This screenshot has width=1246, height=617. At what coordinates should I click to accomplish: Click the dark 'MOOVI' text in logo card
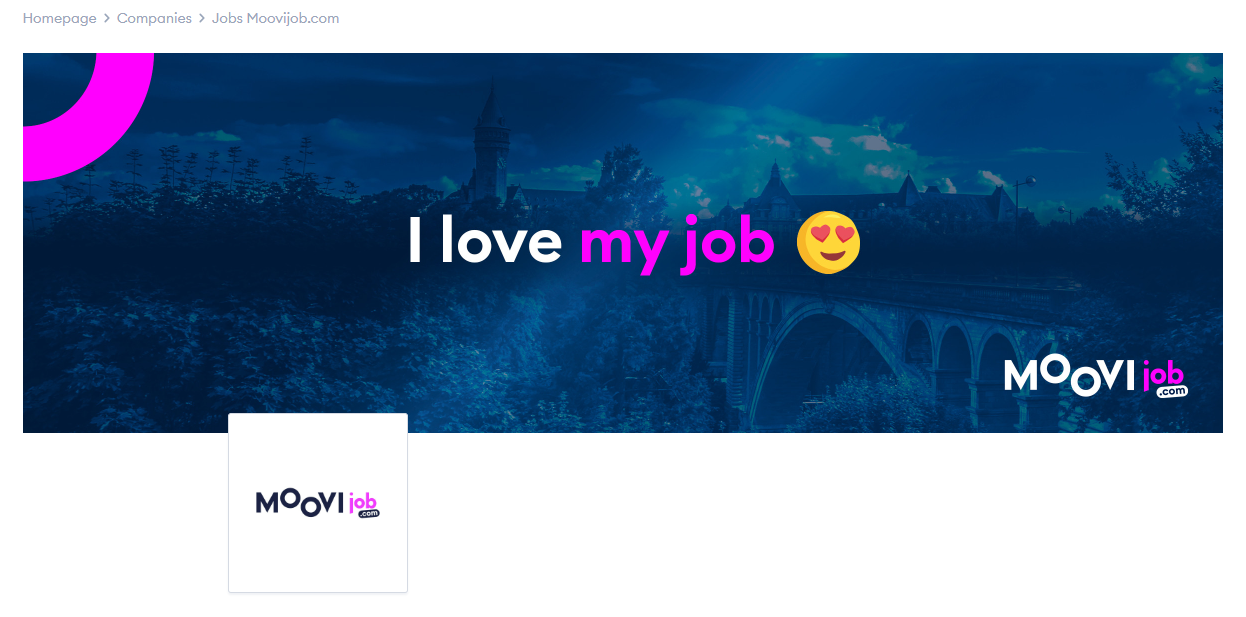pos(300,502)
